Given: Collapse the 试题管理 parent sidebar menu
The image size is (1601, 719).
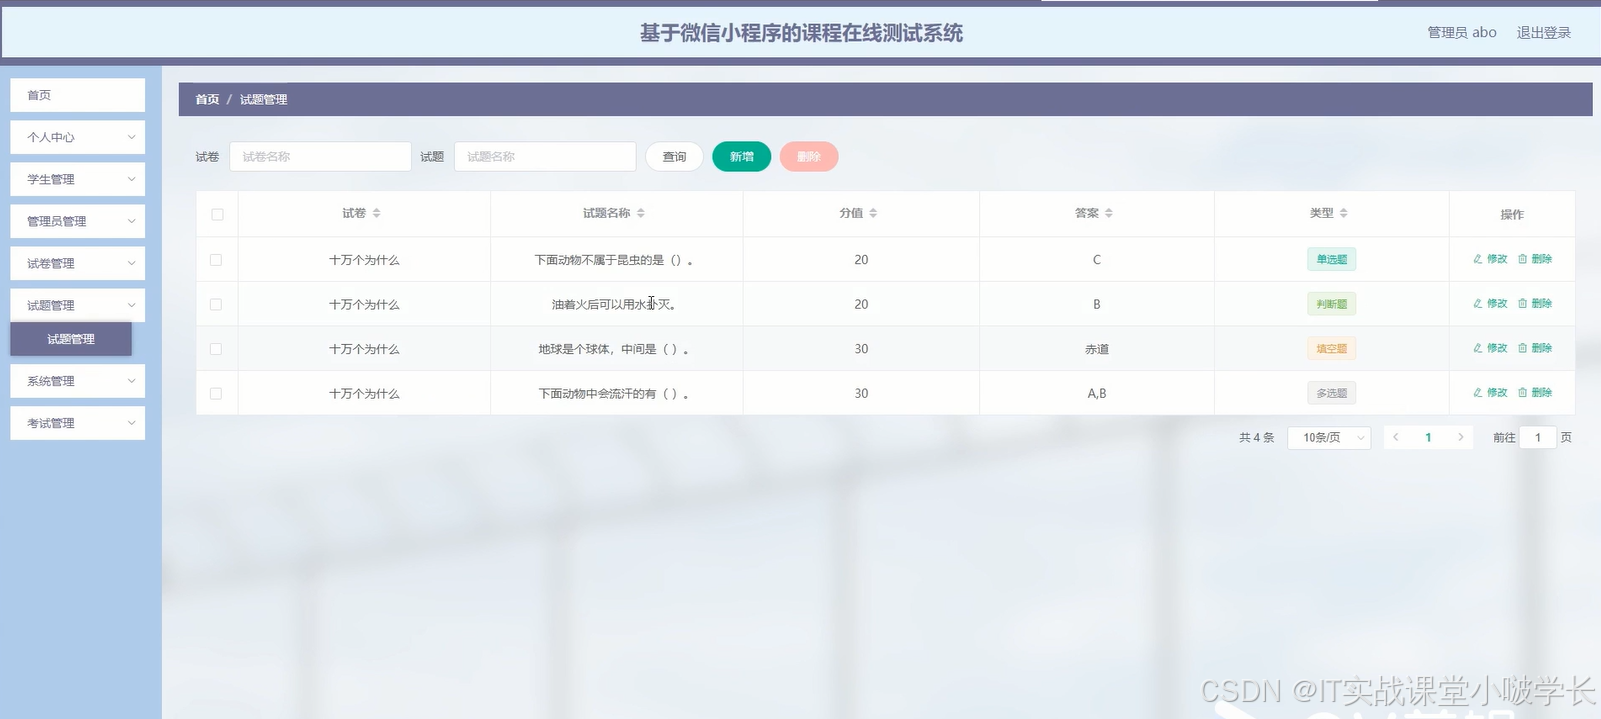Looking at the screenshot, I should pos(78,305).
